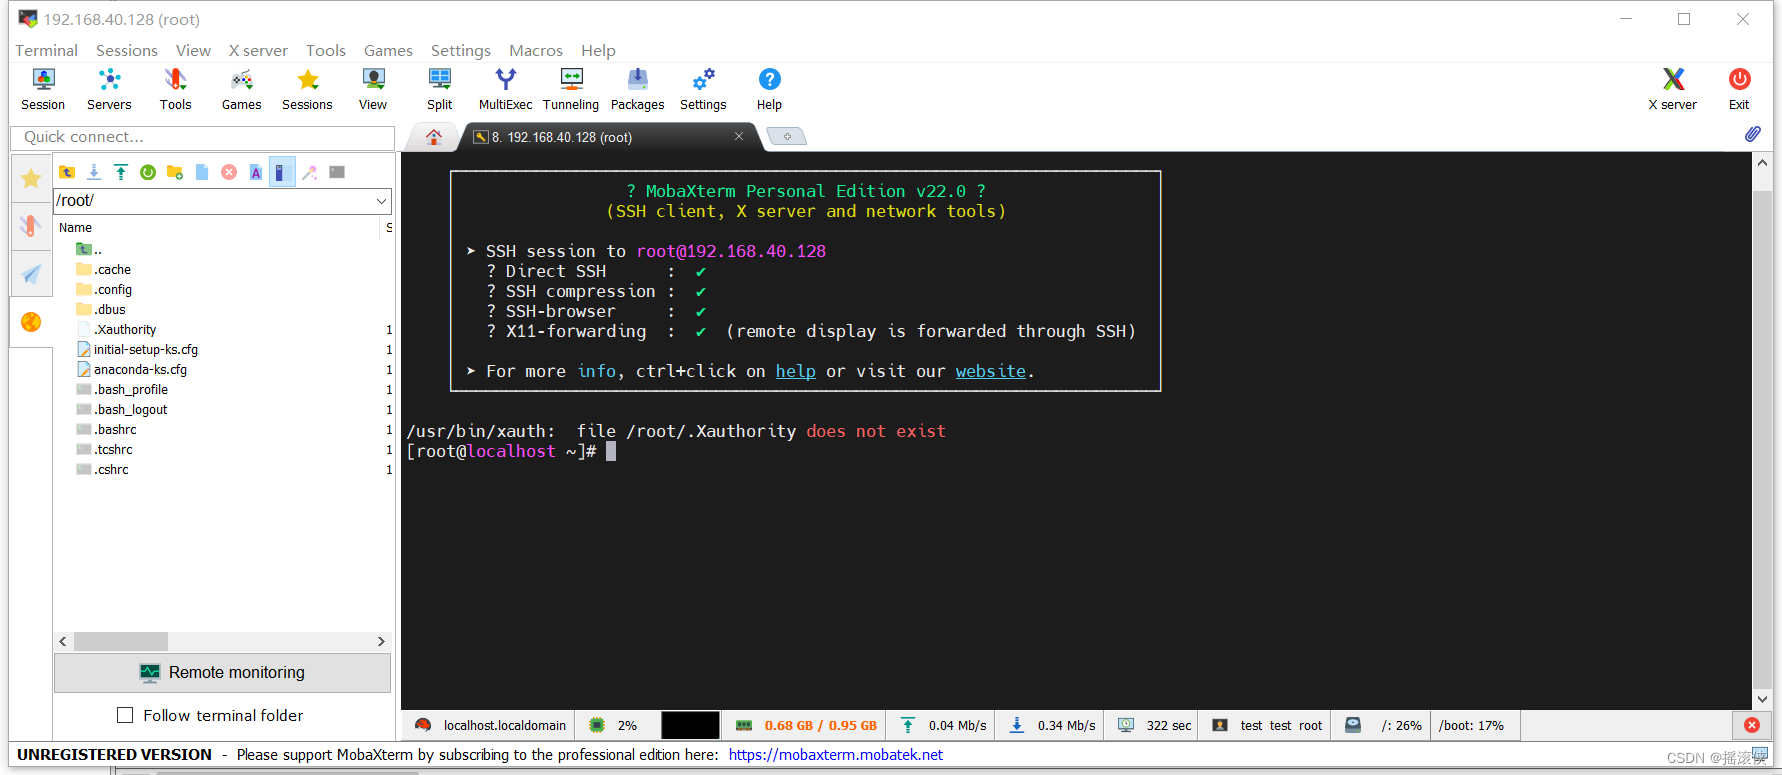Open the X server menu

coord(258,50)
